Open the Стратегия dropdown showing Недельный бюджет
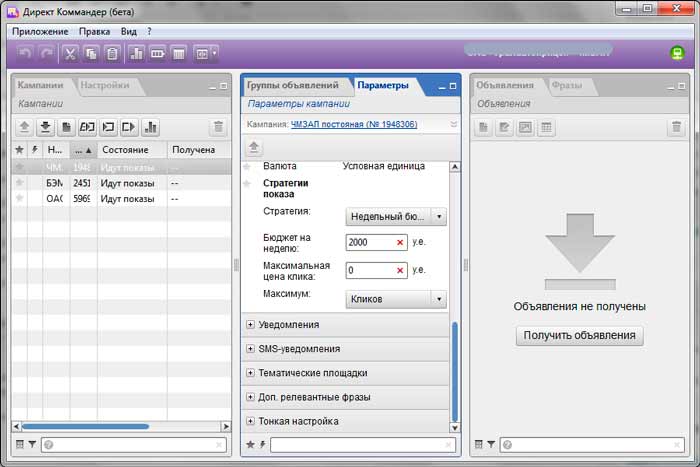This screenshot has height=467, width=700. click(395, 216)
